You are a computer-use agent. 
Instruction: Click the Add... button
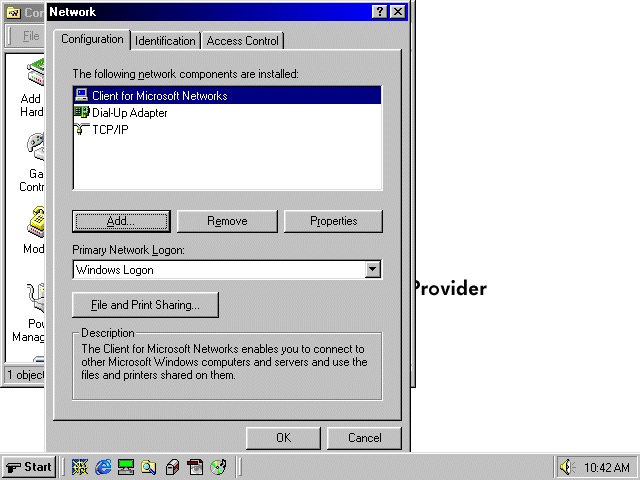click(121, 221)
